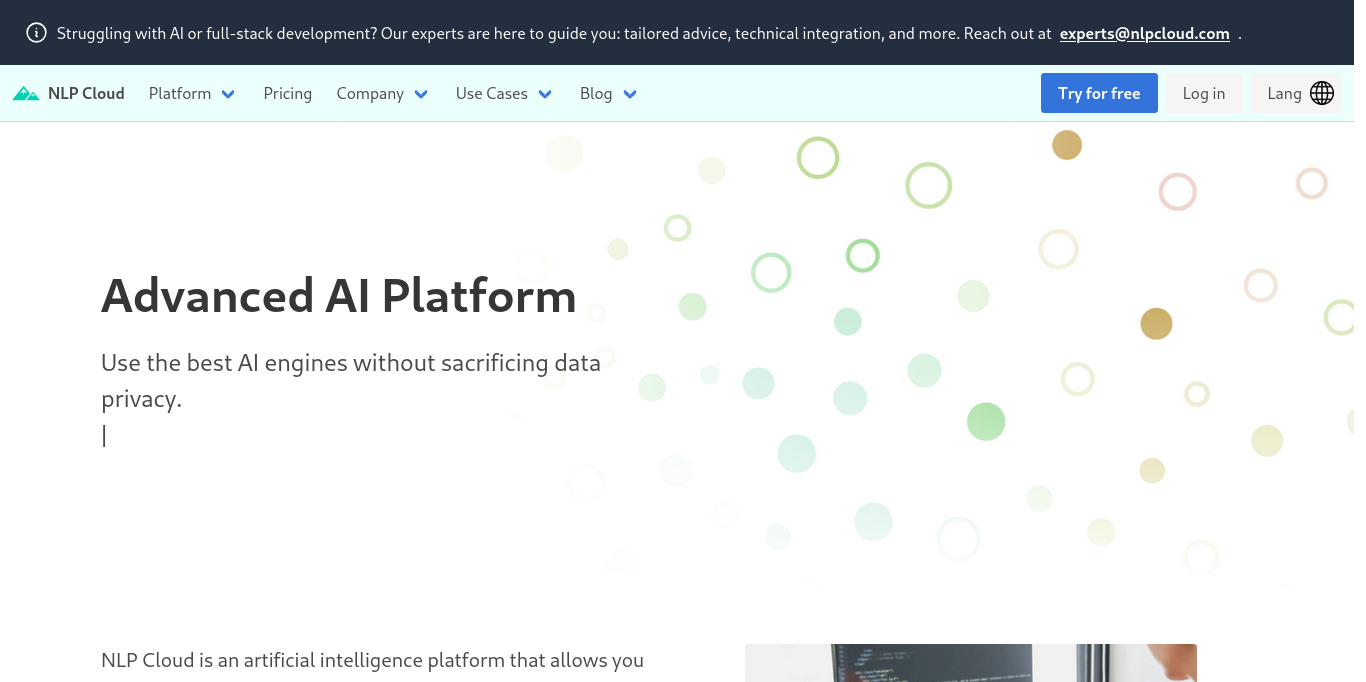Open the Blog dropdown chevron
Screen dimensions: 1366x682
[630, 94]
